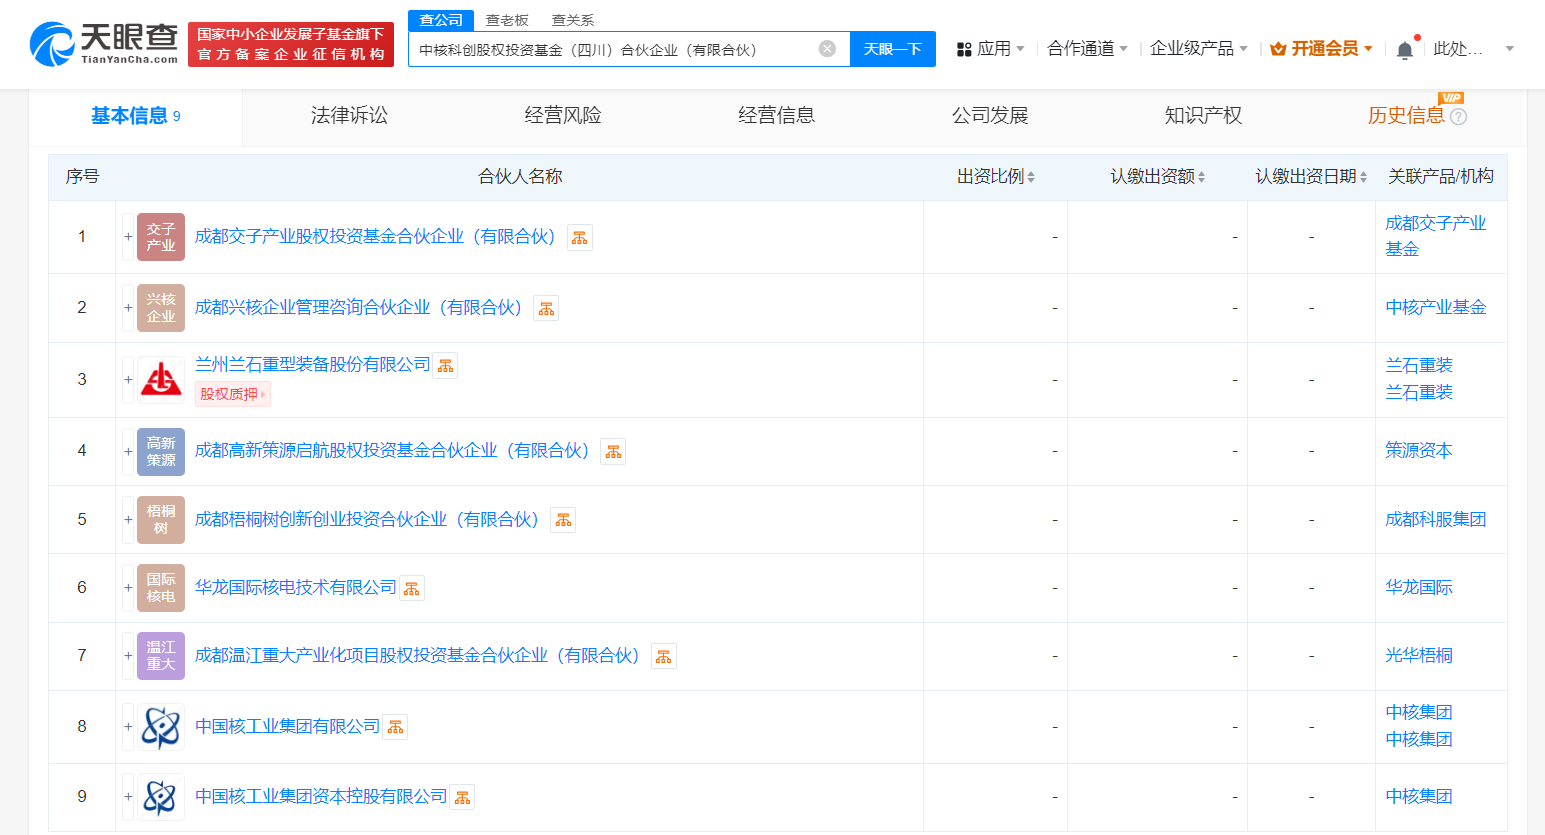The width and height of the screenshot is (1545, 835).
Task: Open equity chart icon for 华龙国际核电技术
Action: point(412,589)
